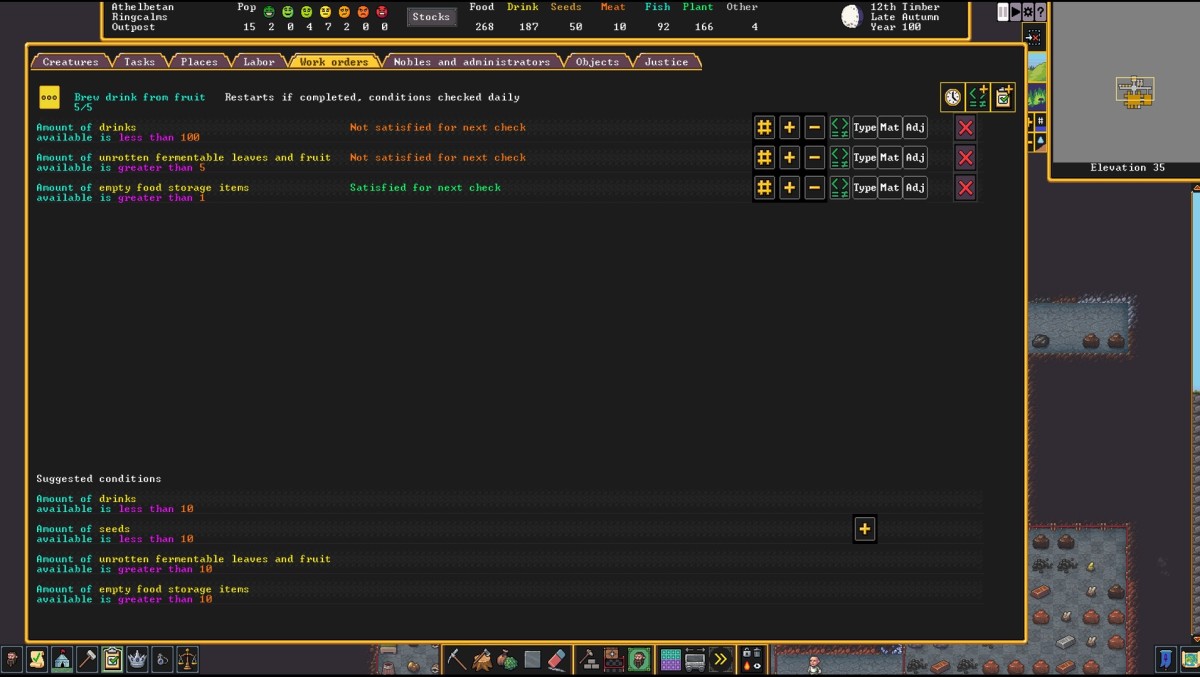This screenshot has height=677, width=1200.
Task: Open Mat selector for fermentable leaves condition
Action: coord(889,158)
